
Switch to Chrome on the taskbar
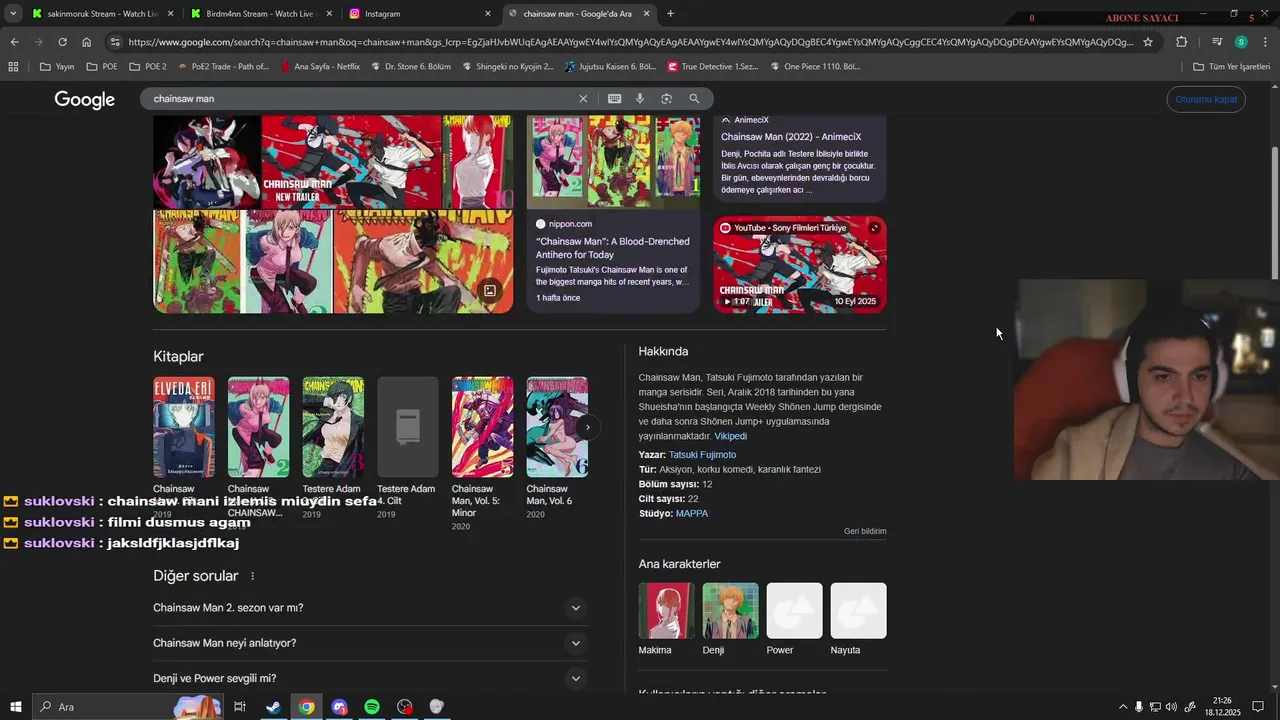coord(306,707)
